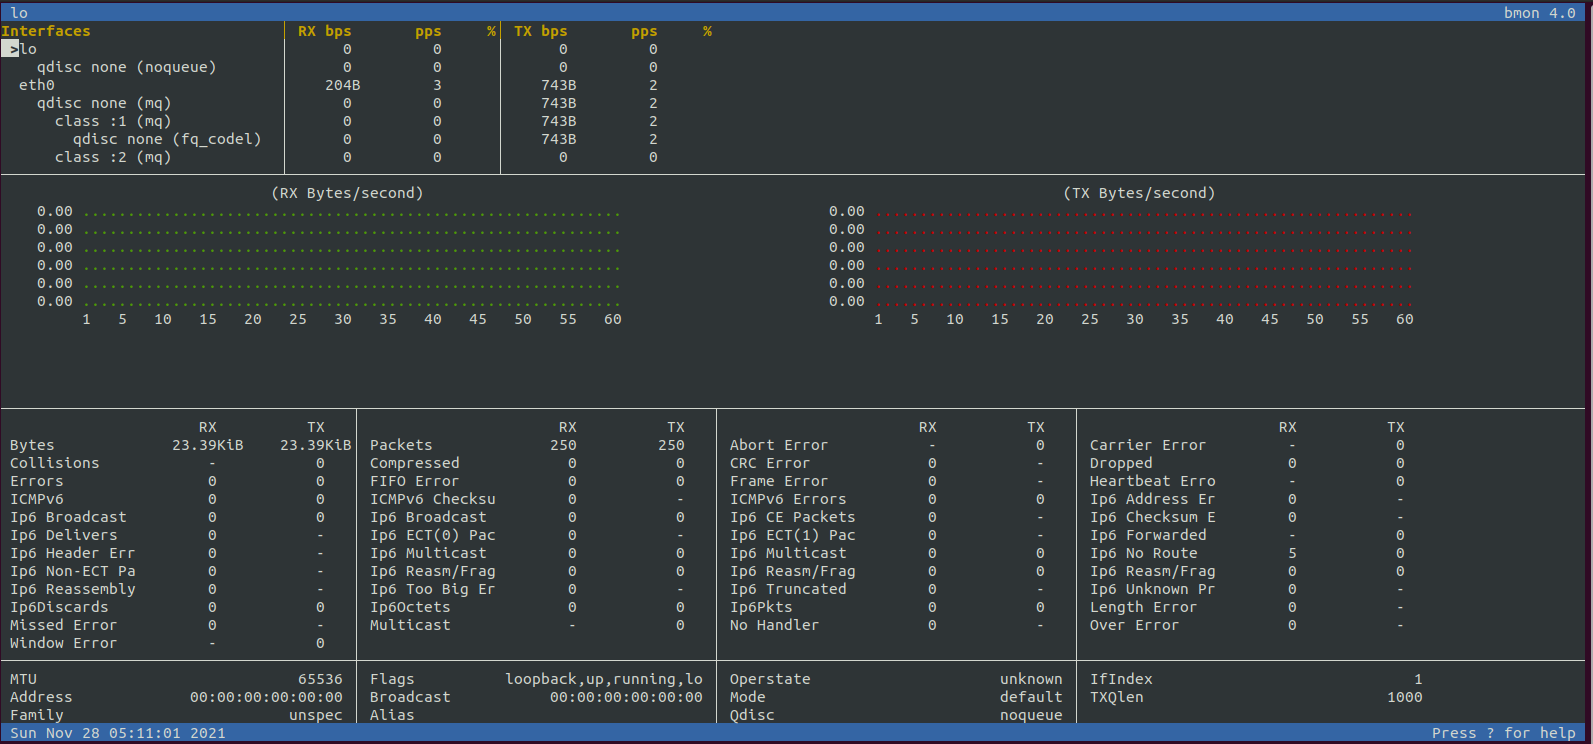Click the Operstate value unknown
Image resolution: width=1593 pixels, height=744 pixels.
pyautogui.click(x=1031, y=679)
